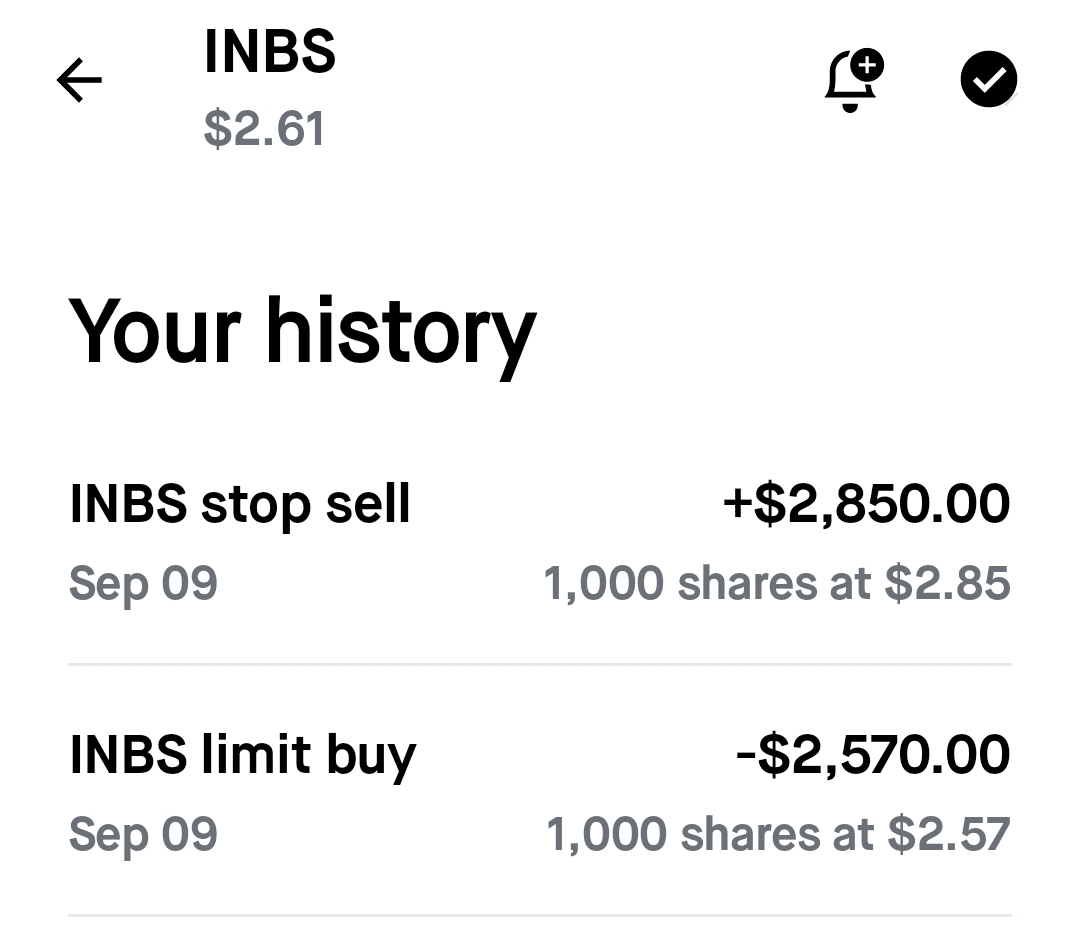Click the divider below limit buy row

pos(540,915)
